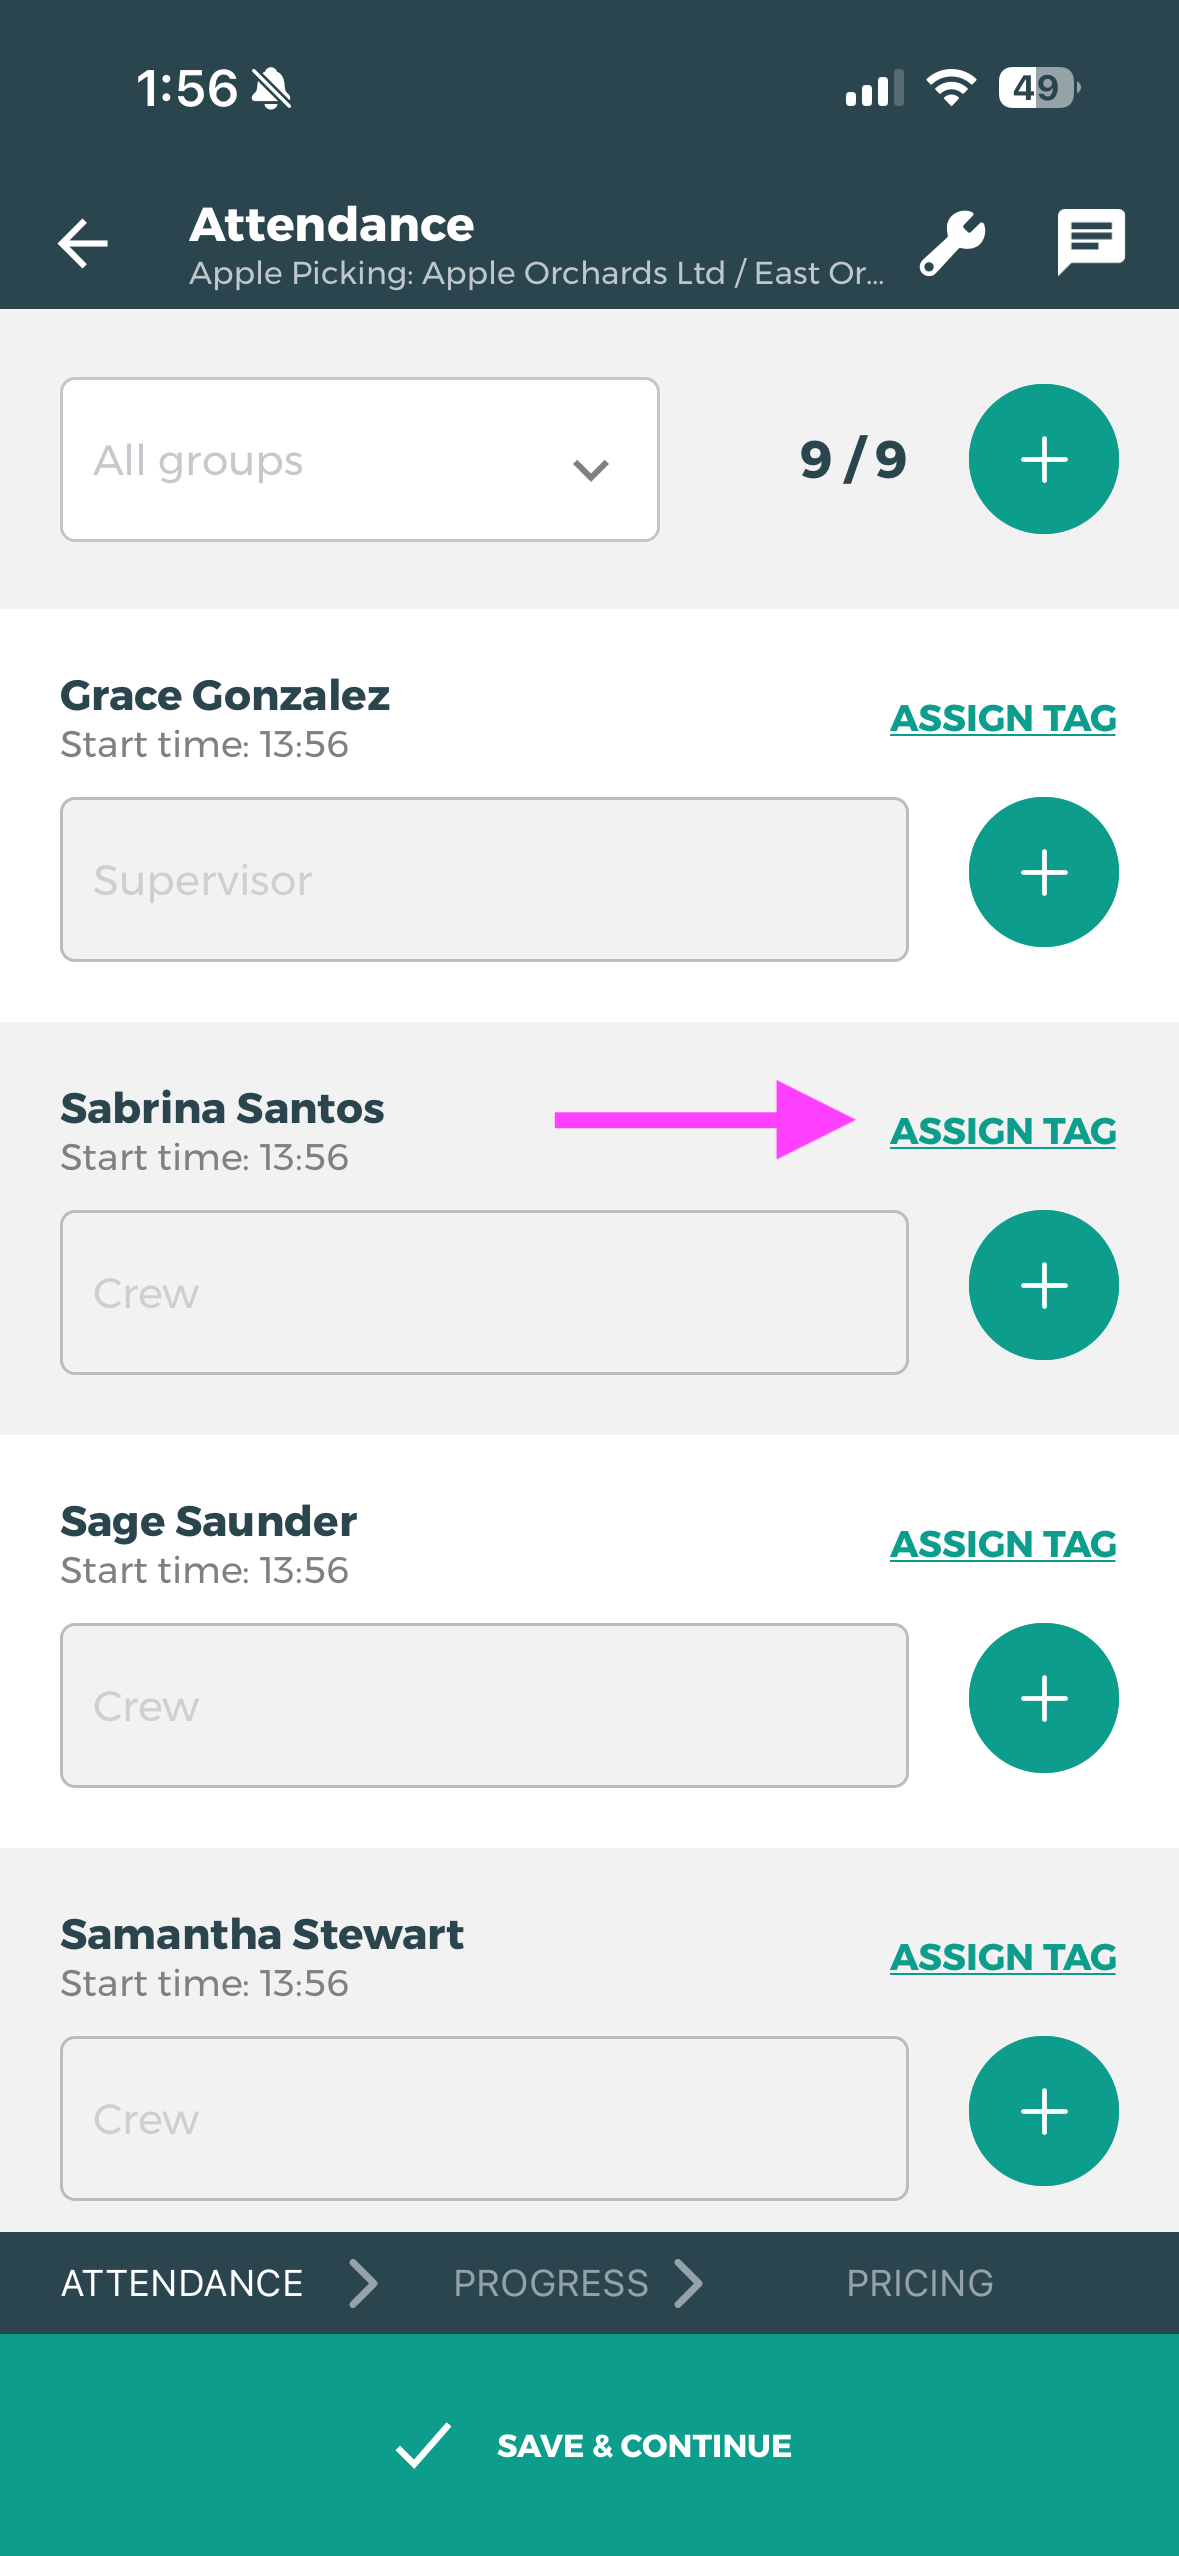Tap the plus button for Grace Gonzalez
Image resolution: width=1179 pixels, height=2556 pixels.
[x=1043, y=872]
